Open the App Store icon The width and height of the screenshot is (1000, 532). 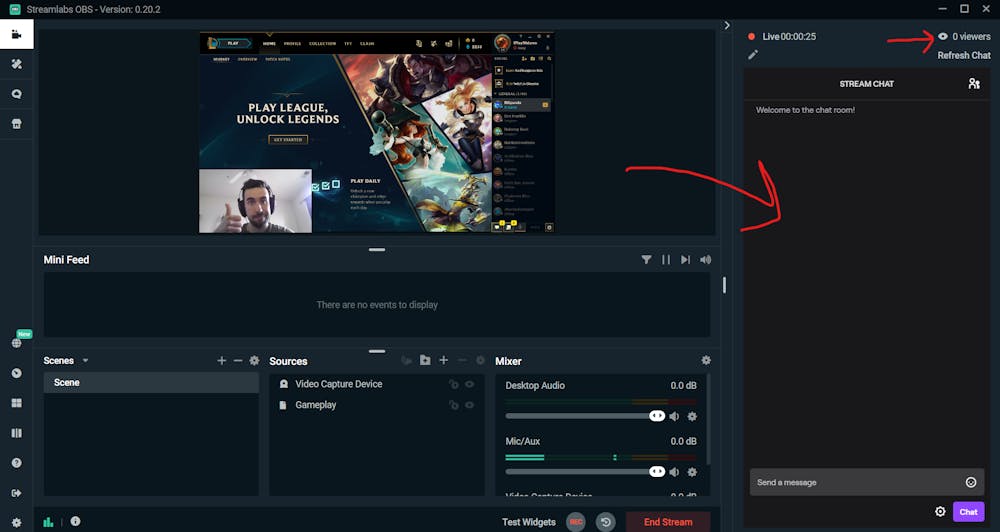17,124
